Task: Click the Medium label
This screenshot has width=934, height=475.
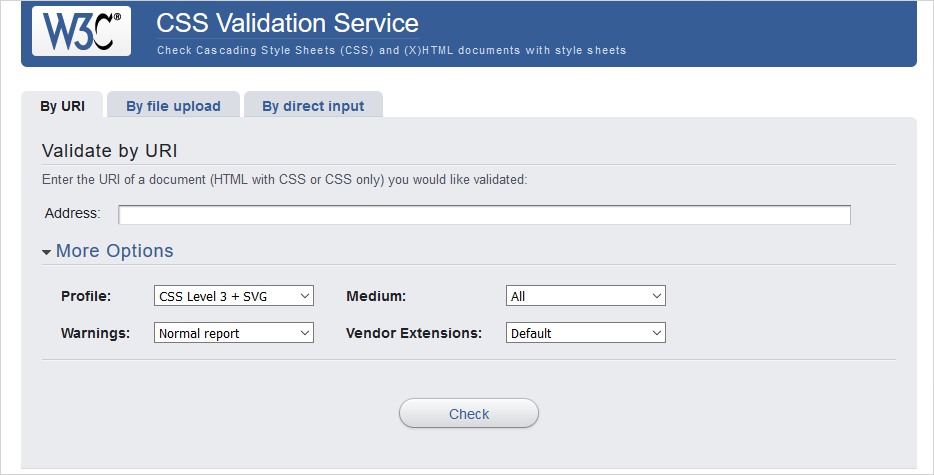Action: point(376,296)
